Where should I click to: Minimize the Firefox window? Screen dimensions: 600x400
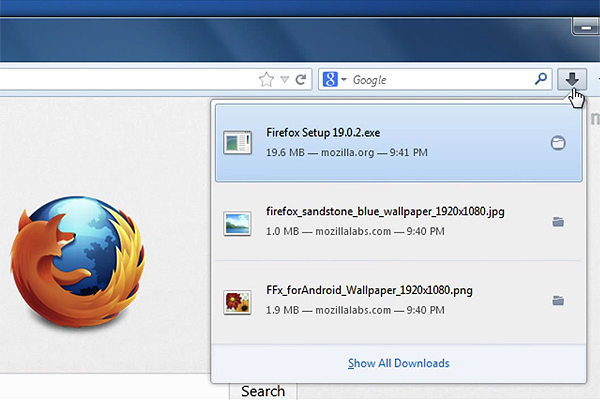click(x=586, y=27)
